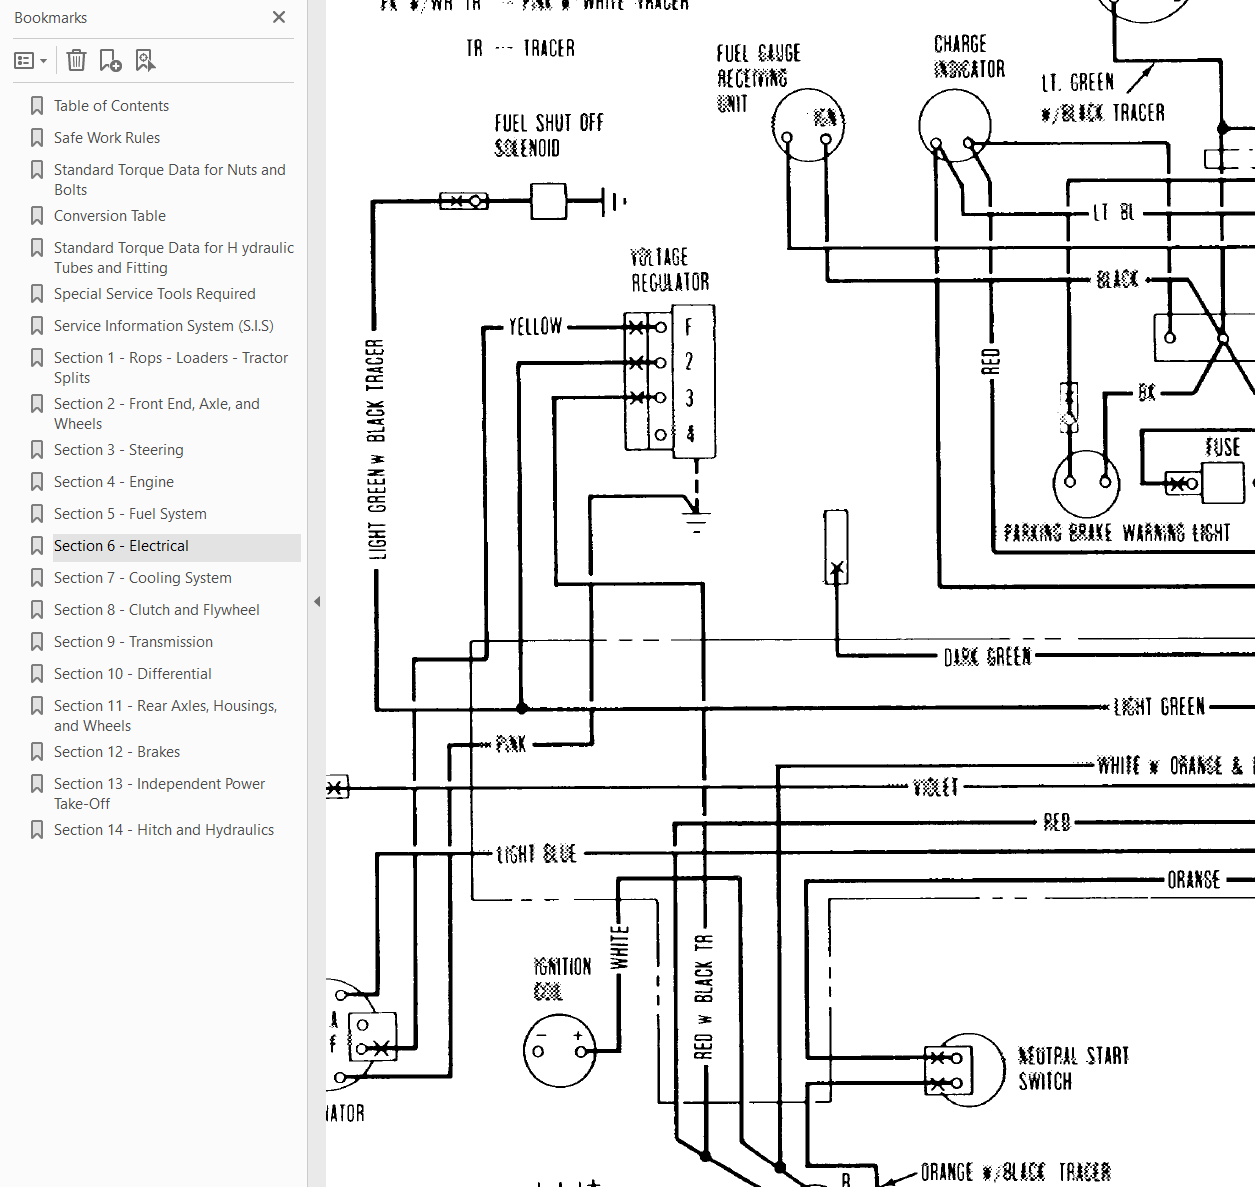Jump to Section 2 - Front End, Axle
Image resolution: width=1255 pixels, height=1187 pixels.
click(x=157, y=414)
